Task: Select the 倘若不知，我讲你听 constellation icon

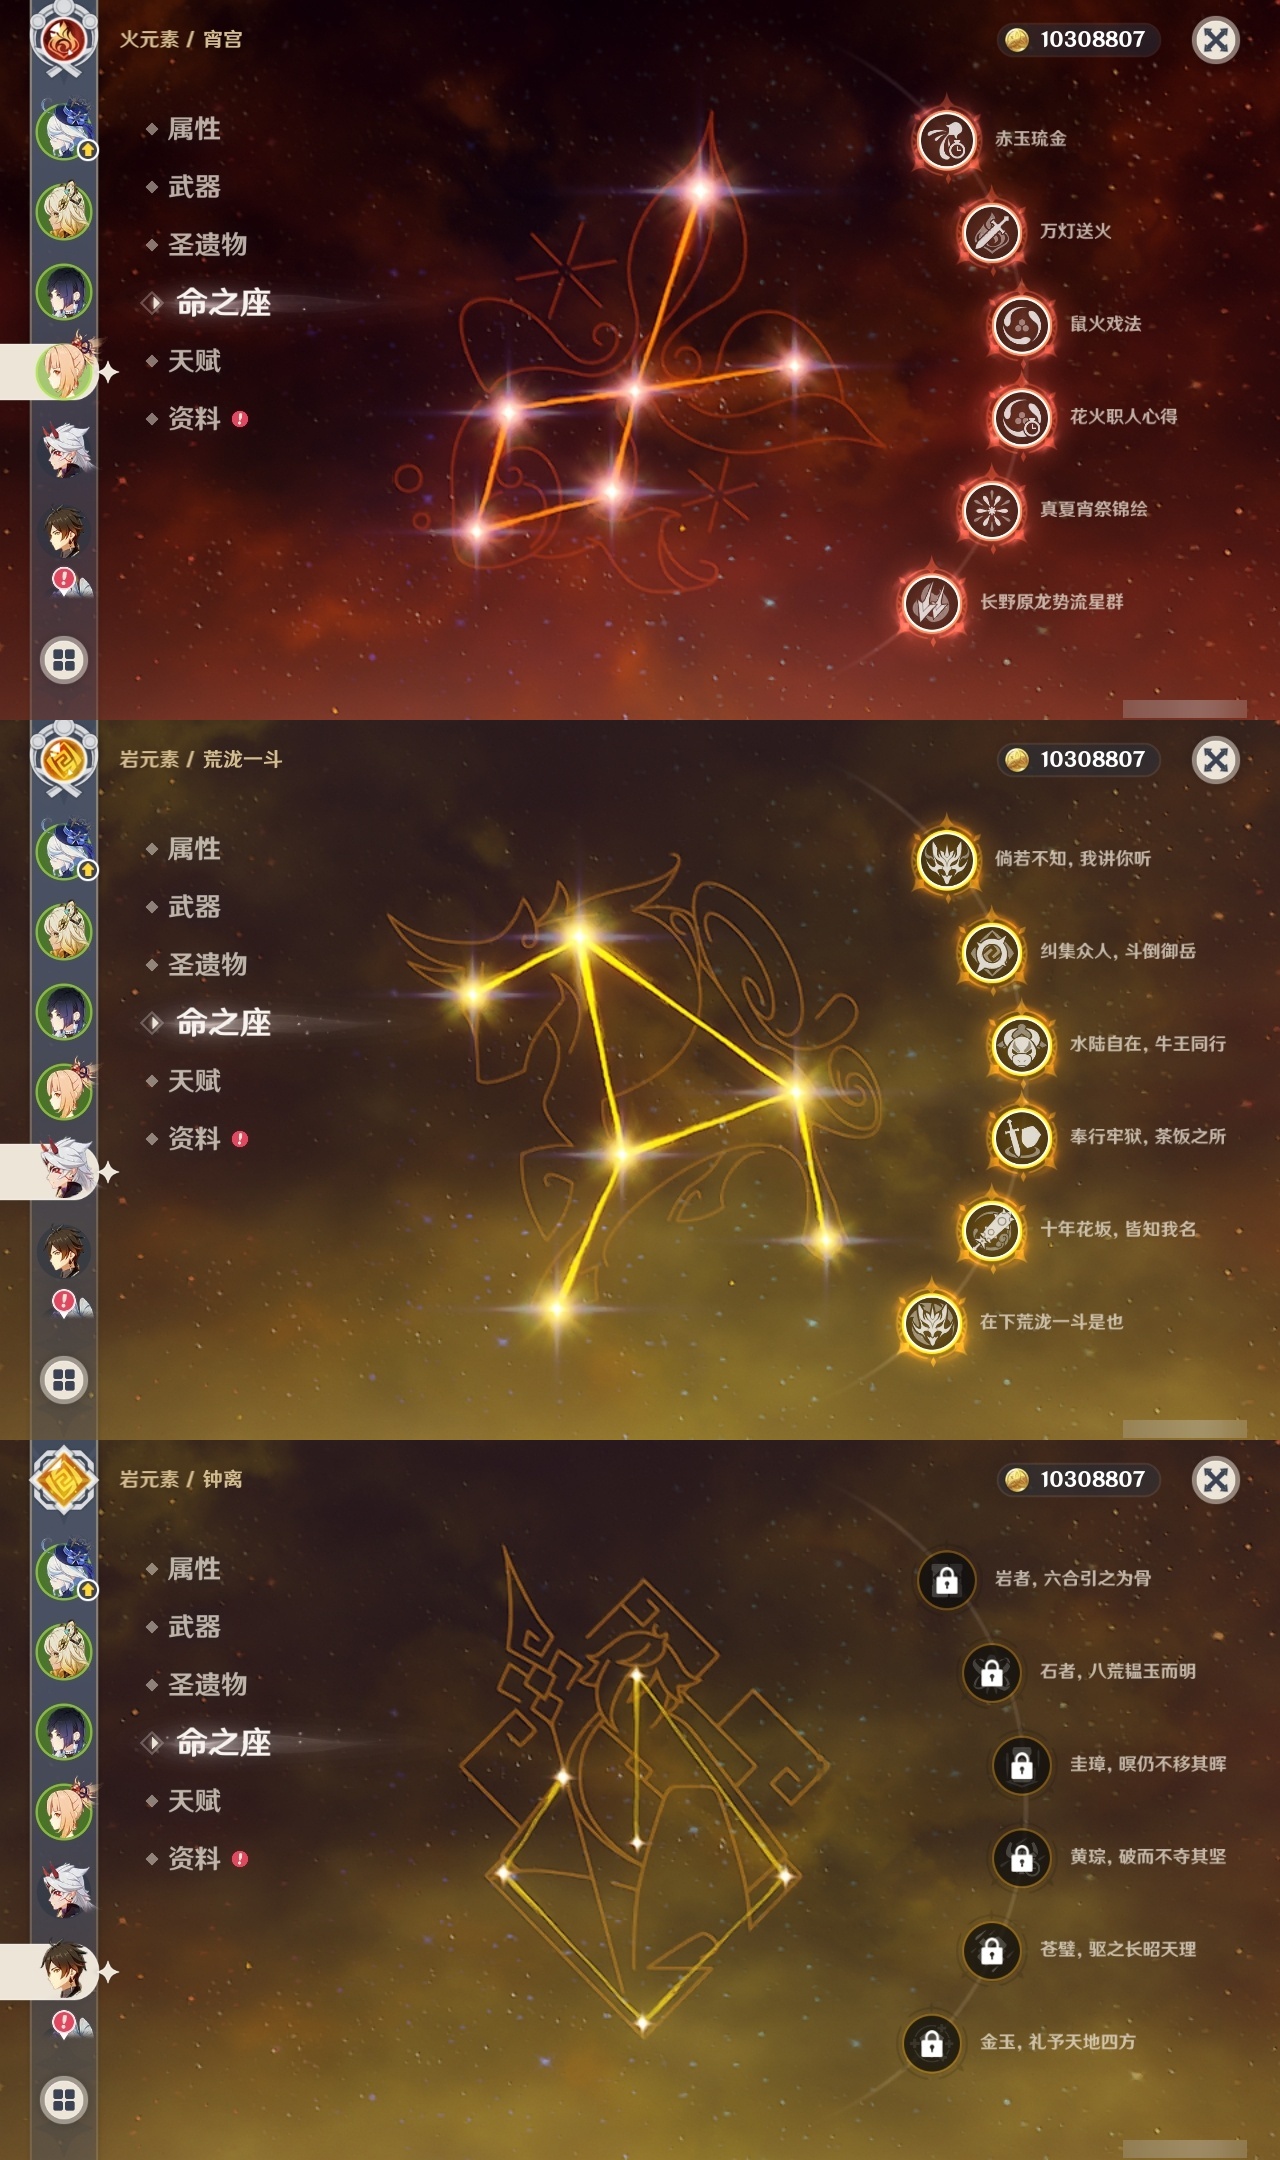Action: (946, 859)
